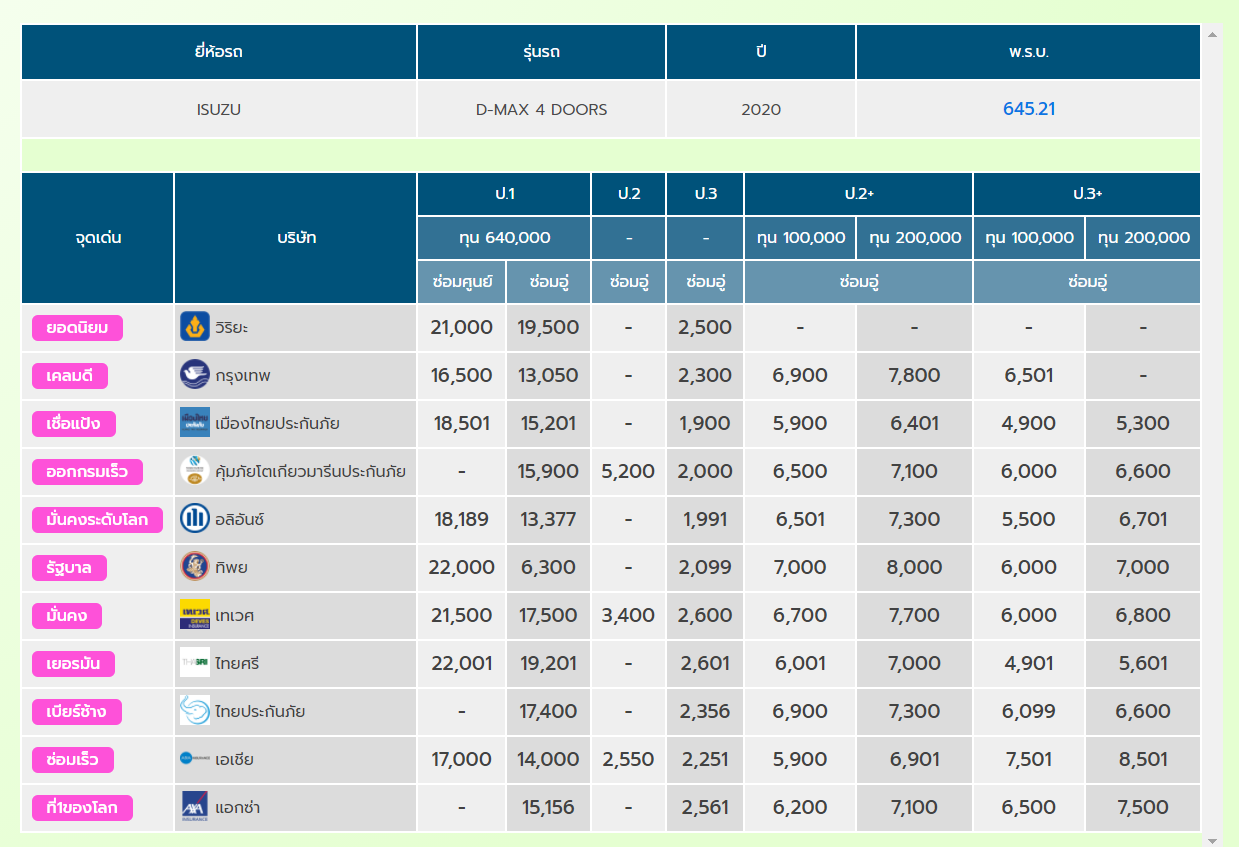Click the เคลมดี pink badge
Image resolution: width=1239 pixels, height=847 pixels.
pos(70,376)
